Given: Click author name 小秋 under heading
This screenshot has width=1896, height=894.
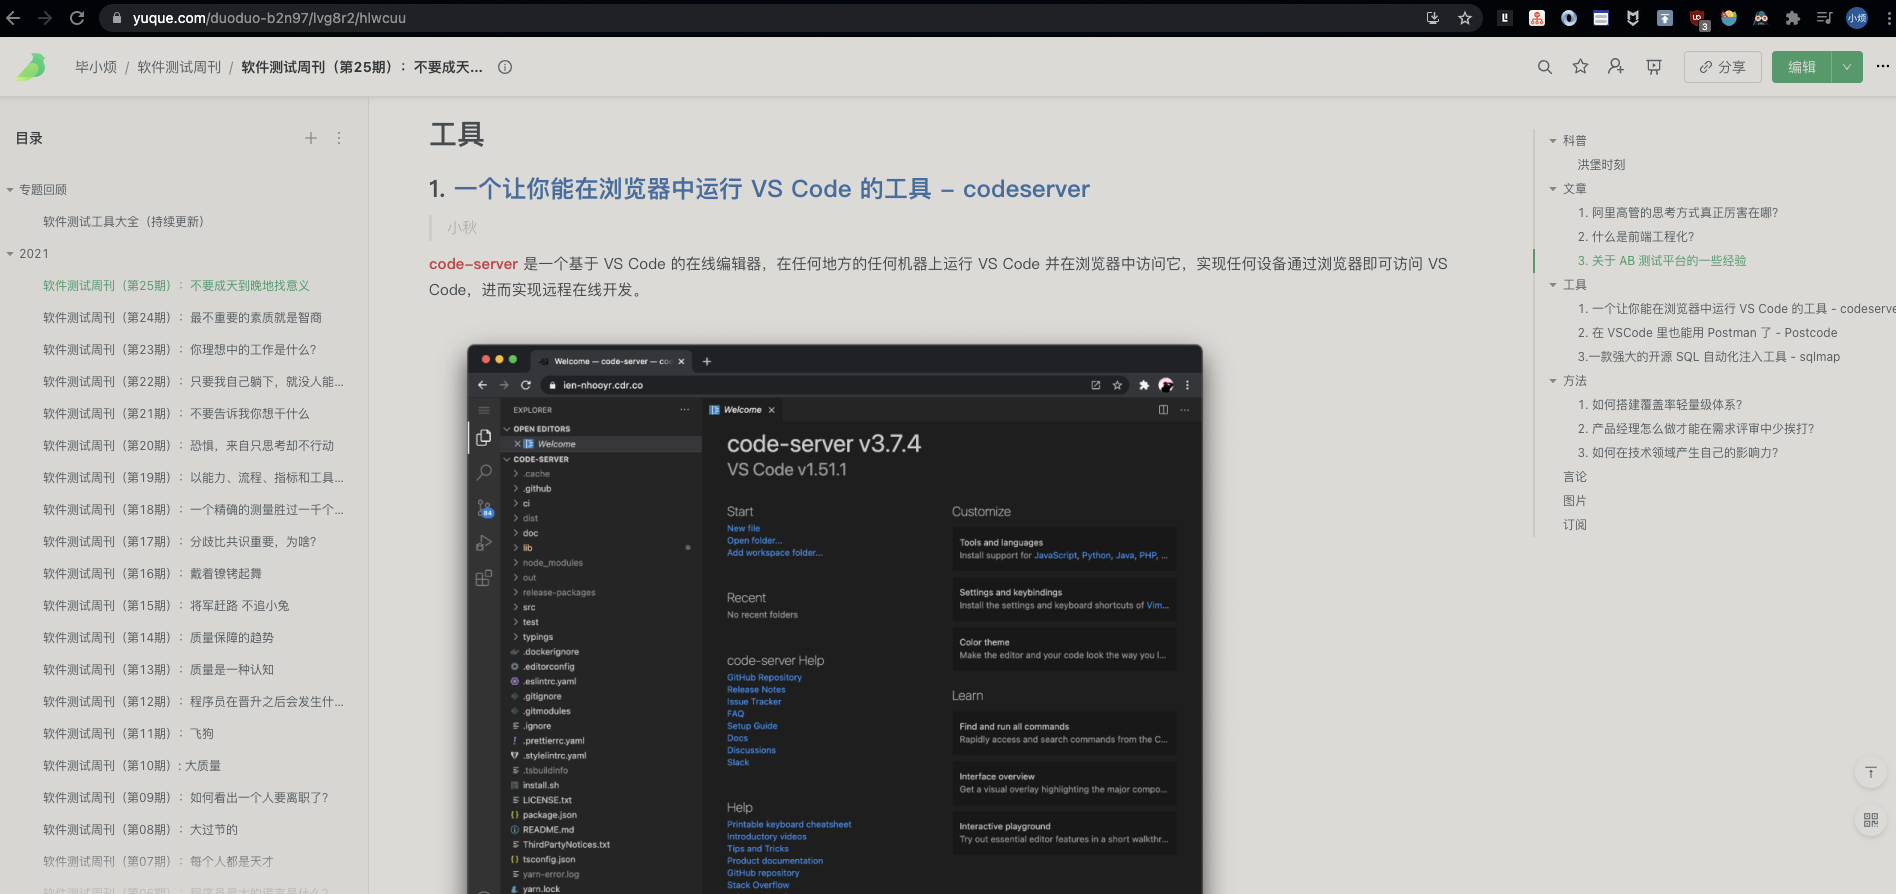Looking at the screenshot, I should click(x=462, y=228).
